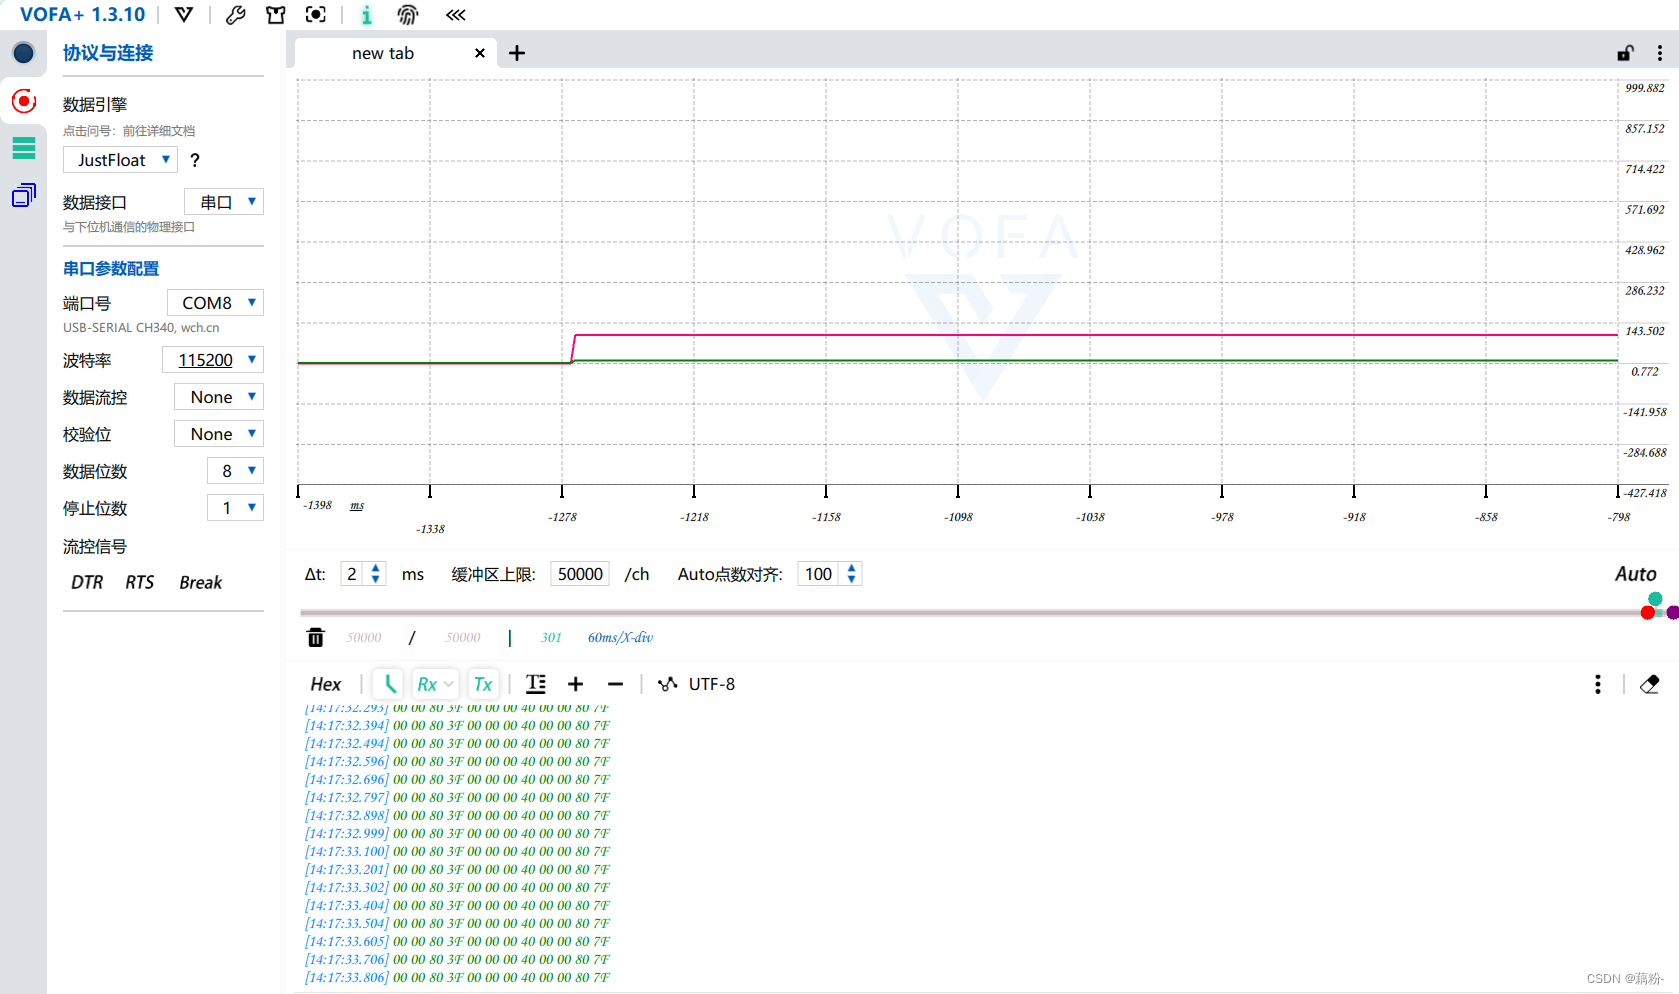Click the 301 points count text
This screenshot has width=1679, height=994.
(x=551, y=637)
